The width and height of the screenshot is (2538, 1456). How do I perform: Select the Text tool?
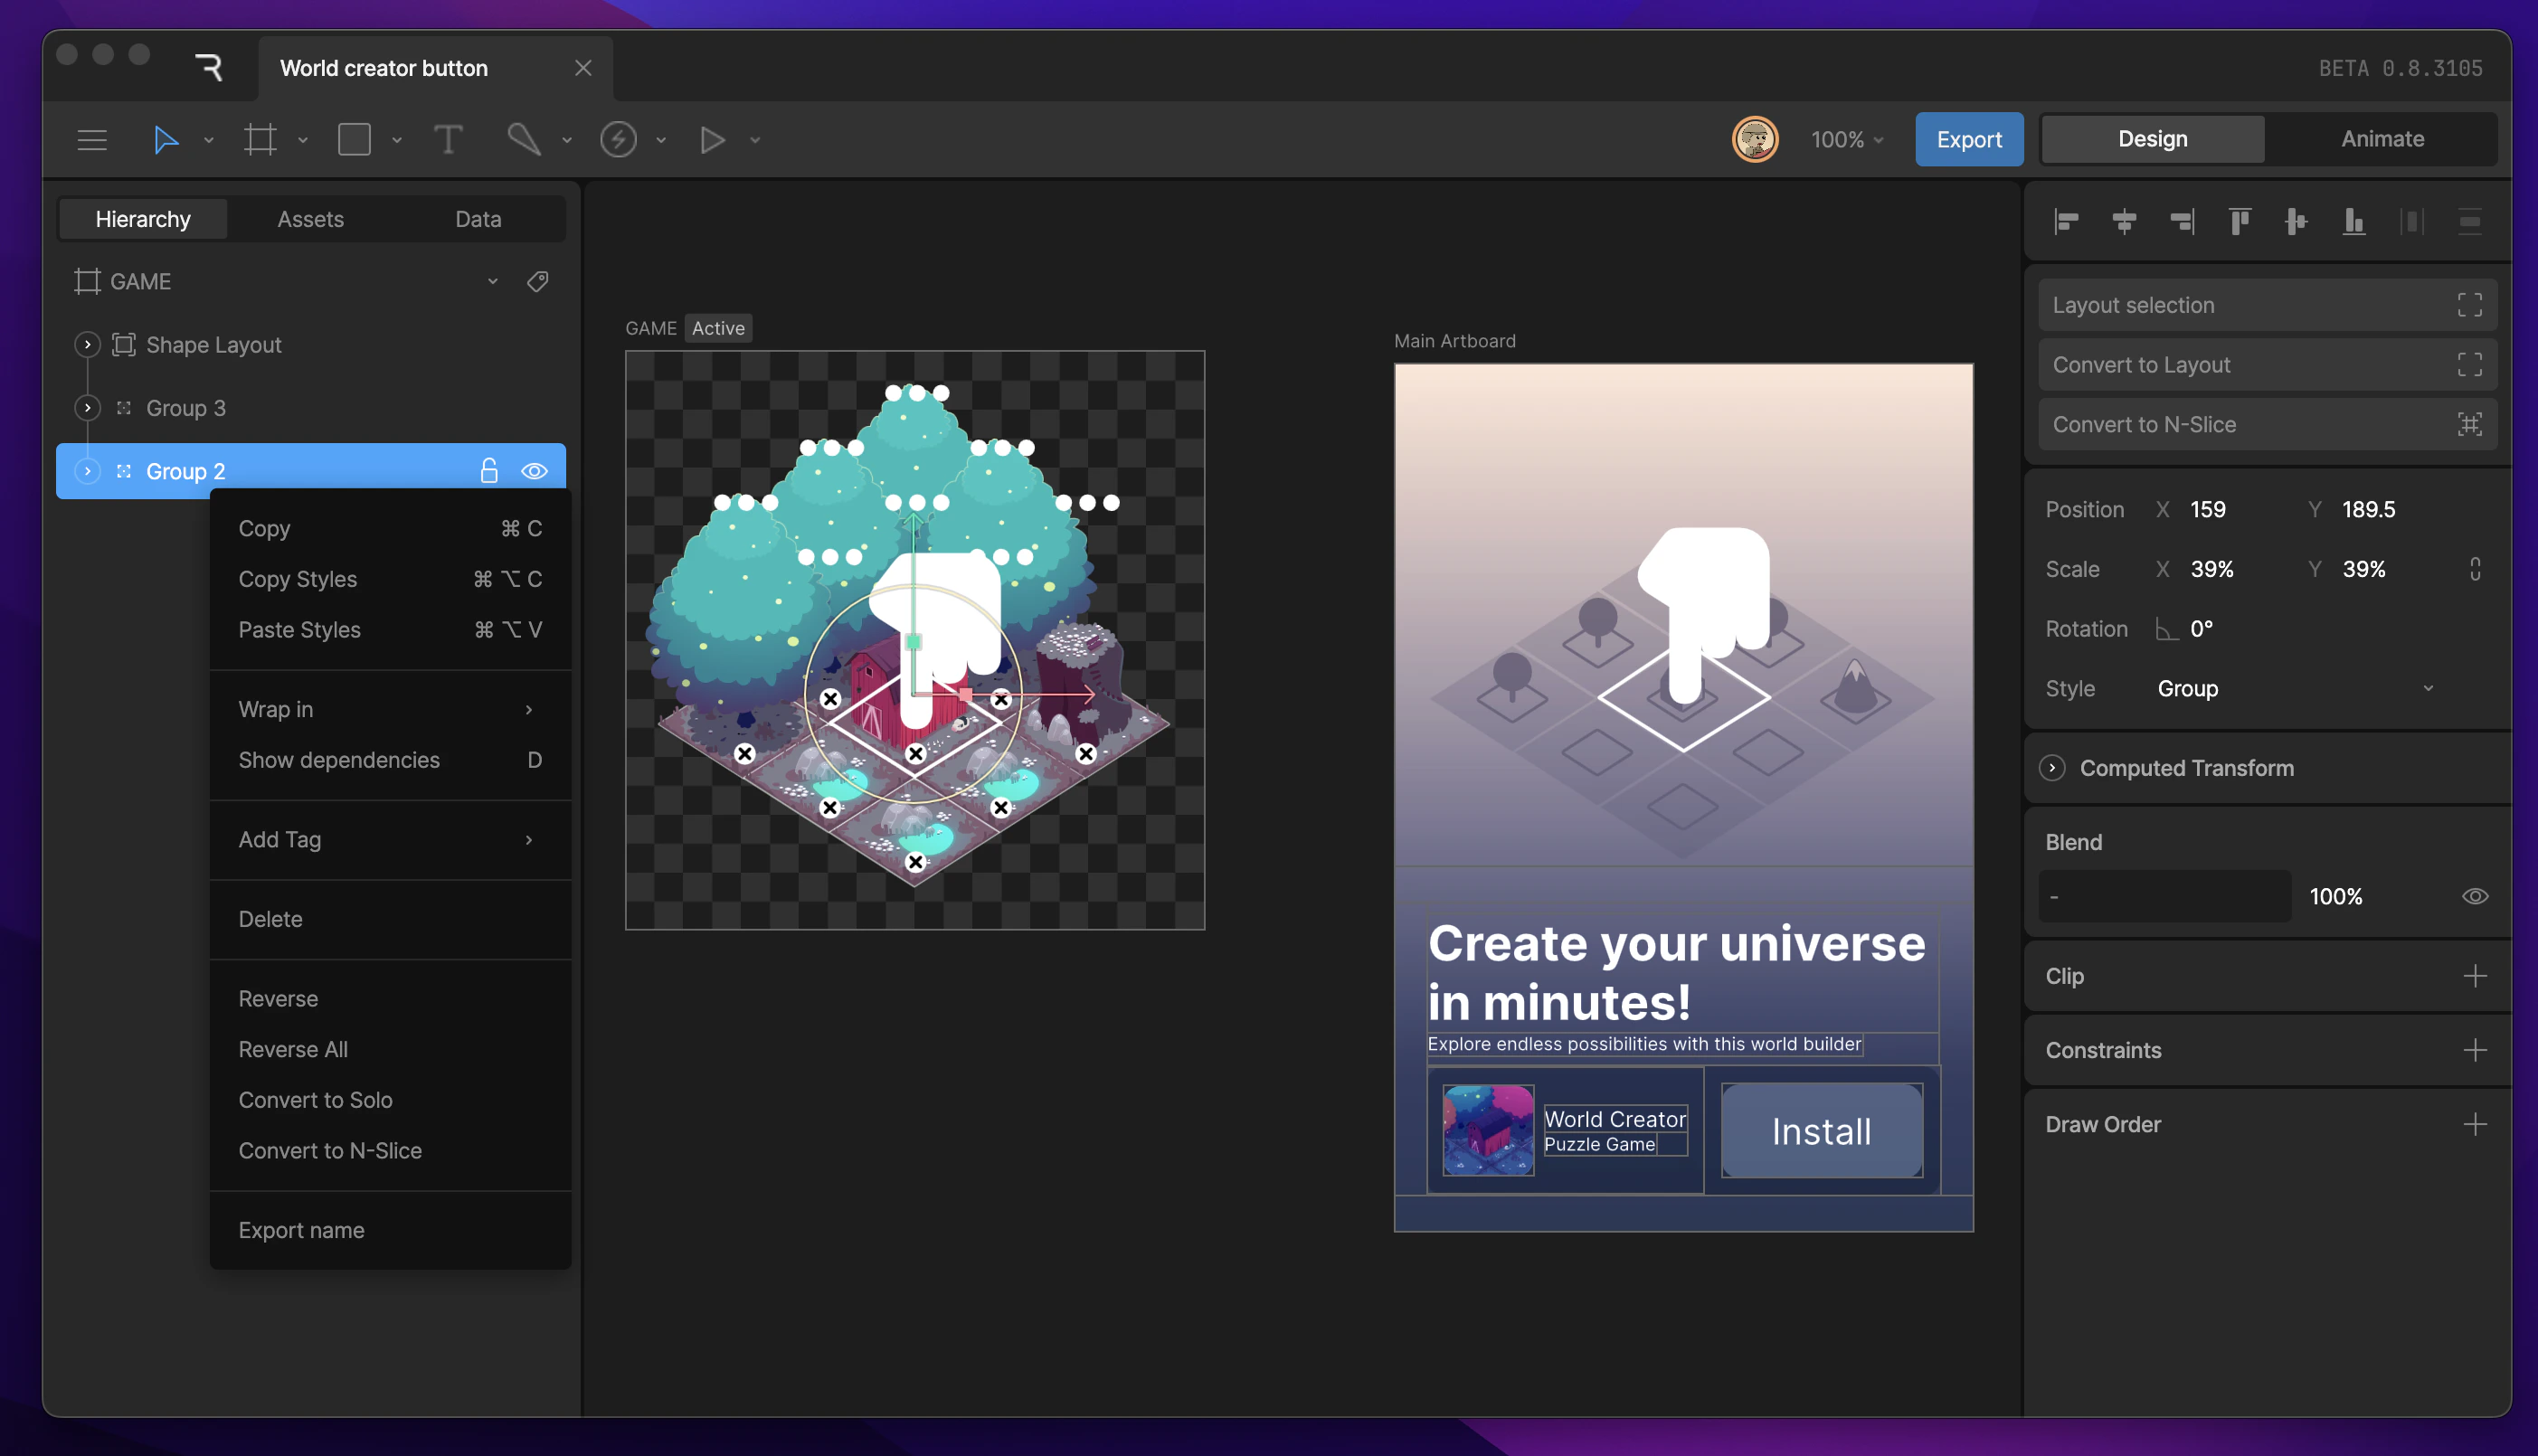(x=447, y=139)
